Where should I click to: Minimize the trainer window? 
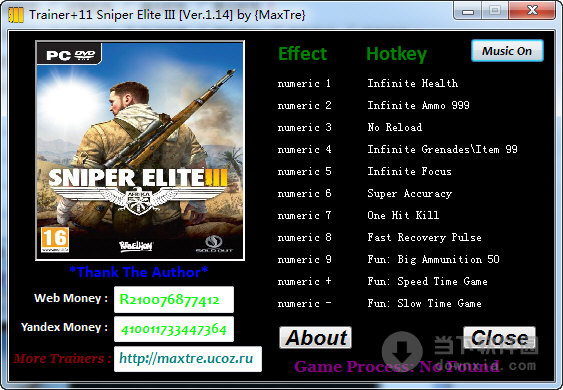tap(467, 10)
